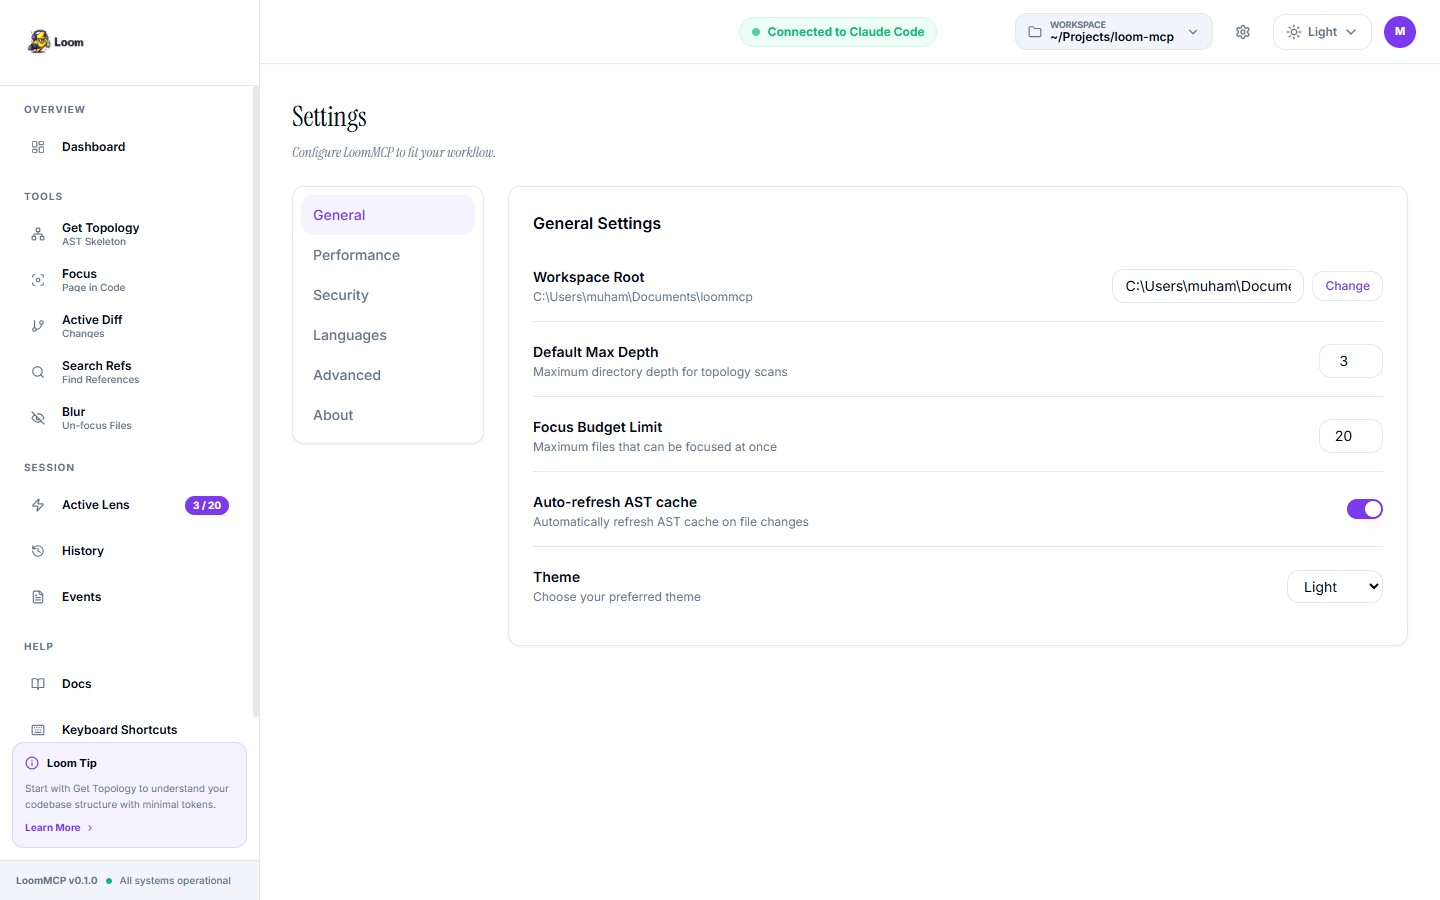Screen dimensions: 1440x900
Task: Select the Get Topology tool in the sidebar
Action: [x=100, y=233]
